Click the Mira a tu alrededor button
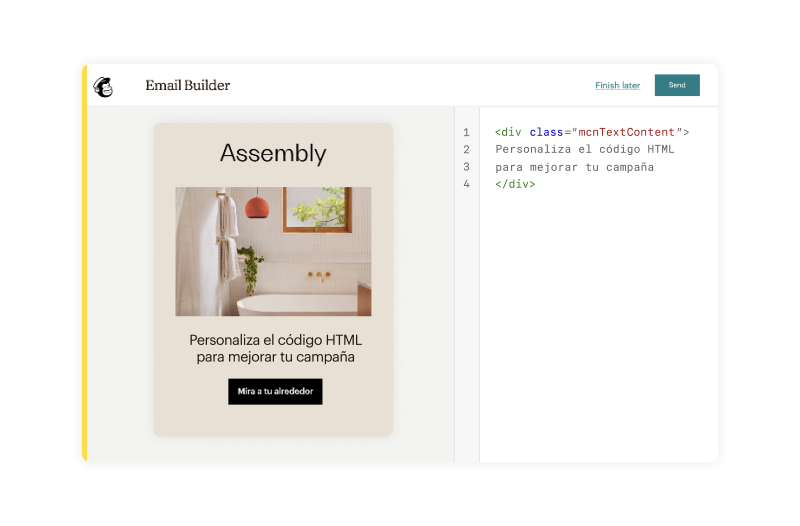 [275, 392]
